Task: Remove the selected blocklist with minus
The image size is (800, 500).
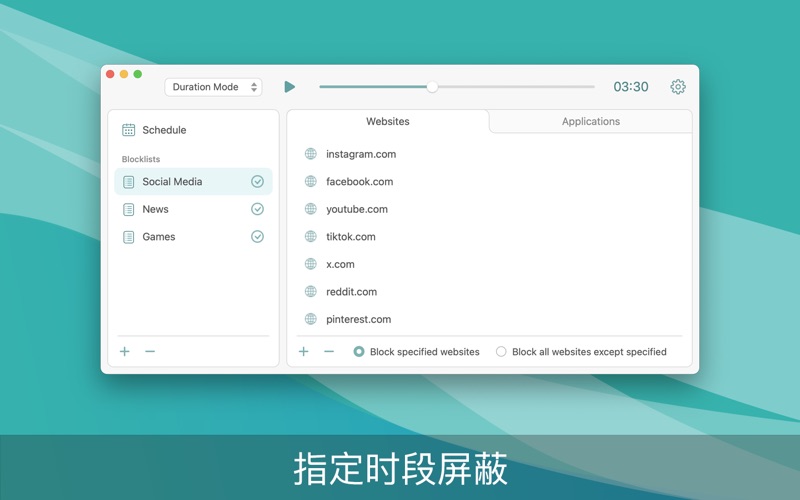Action: click(x=150, y=352)
